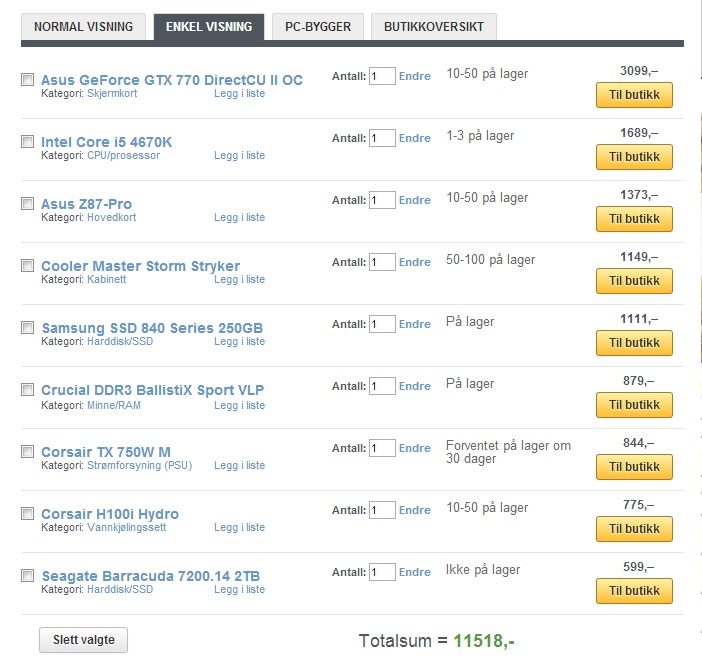
Task: Open the CPU/prosessor category link
Action: pos(123,155)
